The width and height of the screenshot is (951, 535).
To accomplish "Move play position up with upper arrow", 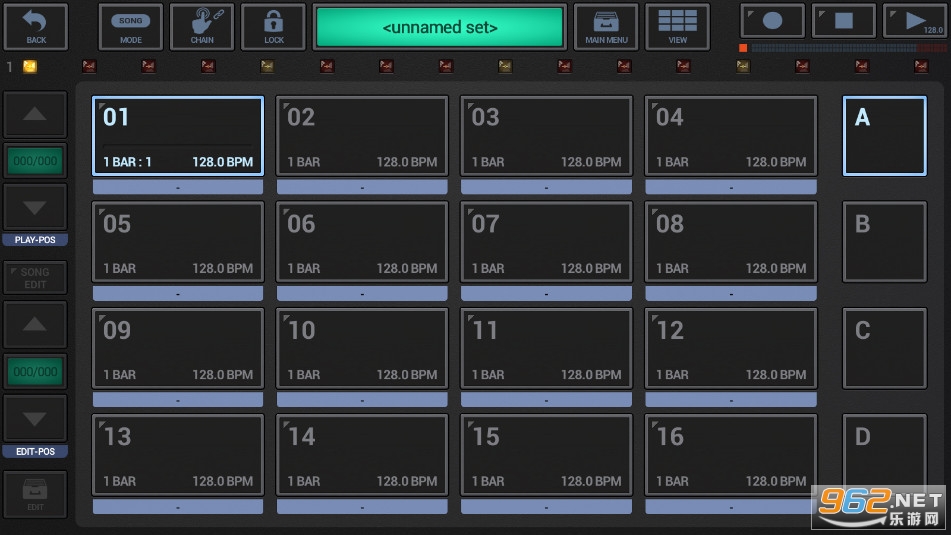I will [x=35, y=115].
